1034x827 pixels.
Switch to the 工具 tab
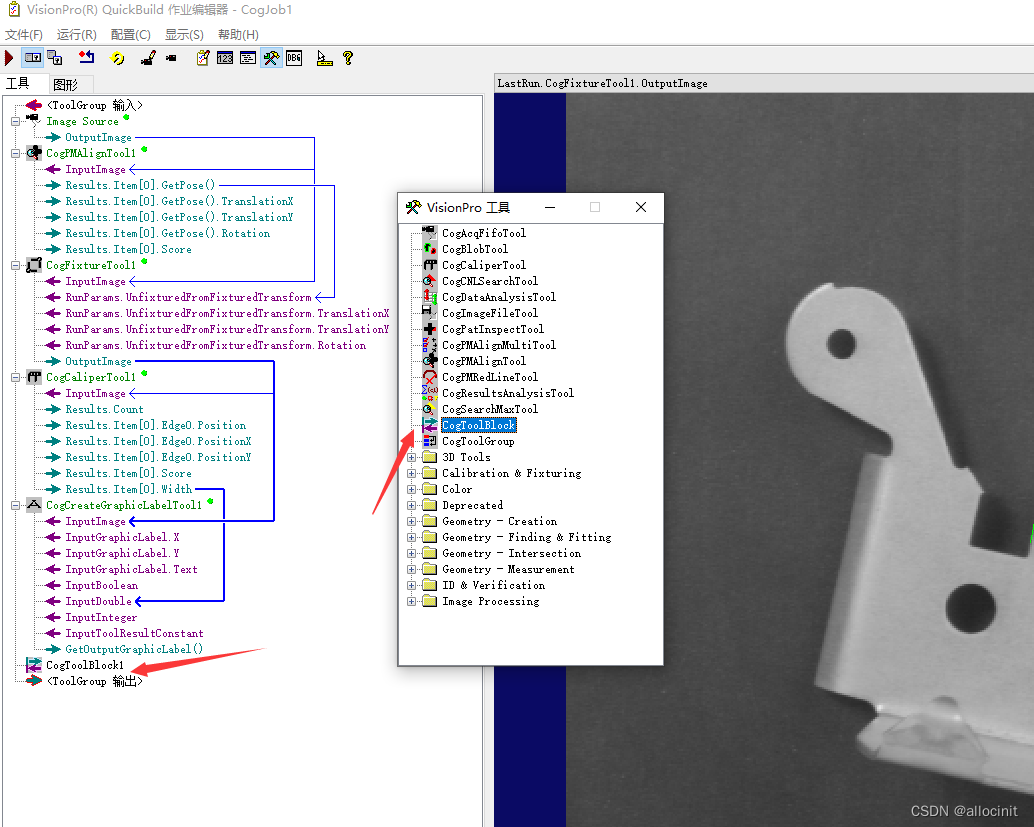click(x=18, y=83)
